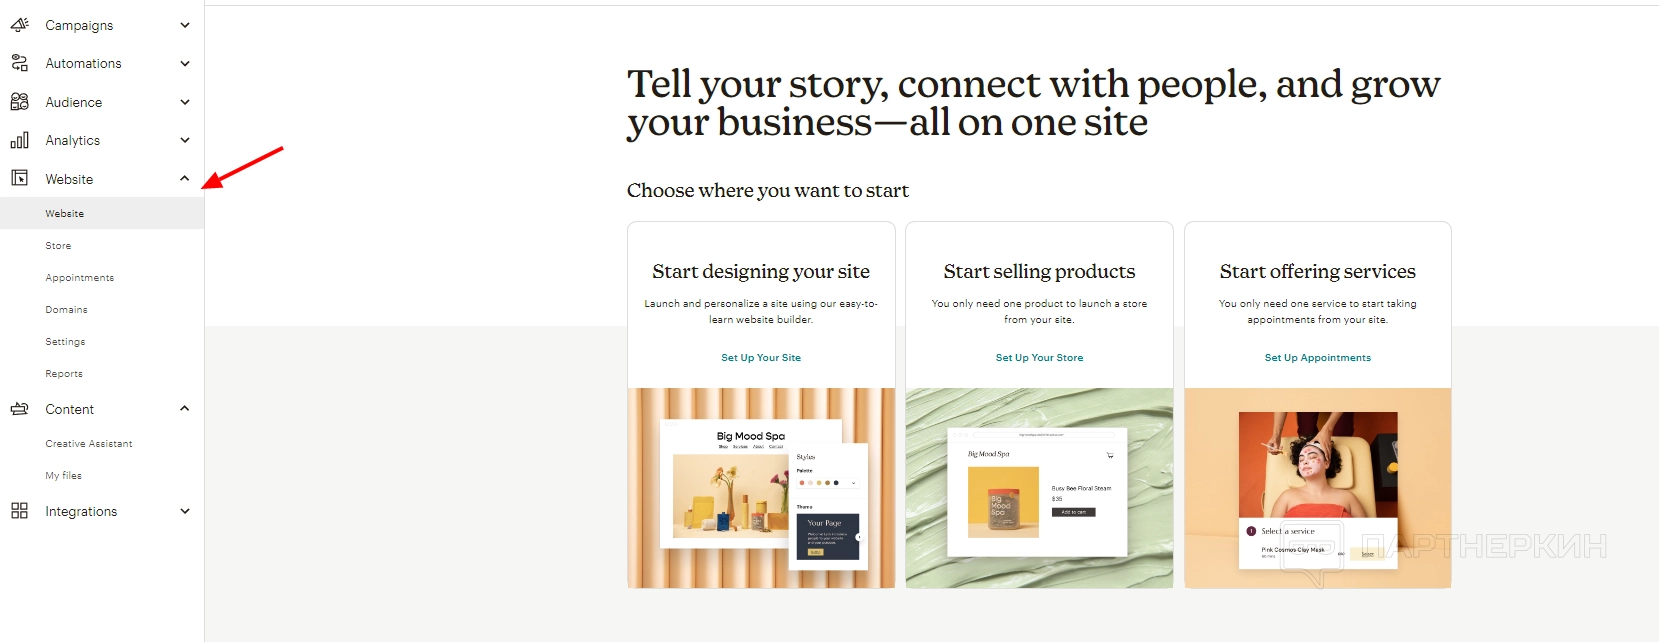Click the spa facial services preview image
The image size is (1659, 642).
pos(1317,488)
